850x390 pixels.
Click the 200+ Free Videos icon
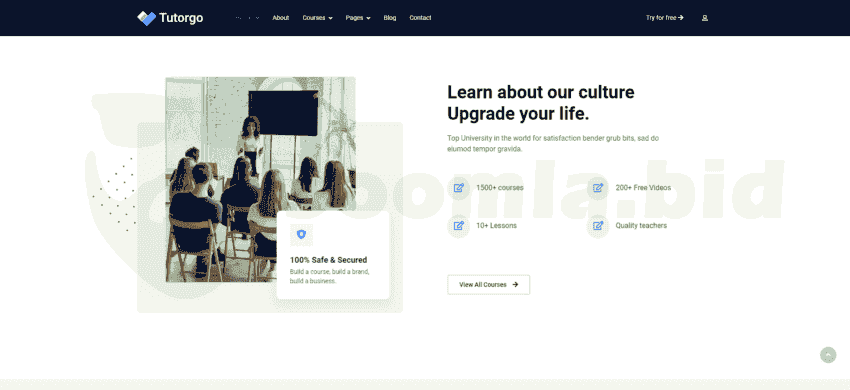tap(598, 188)
